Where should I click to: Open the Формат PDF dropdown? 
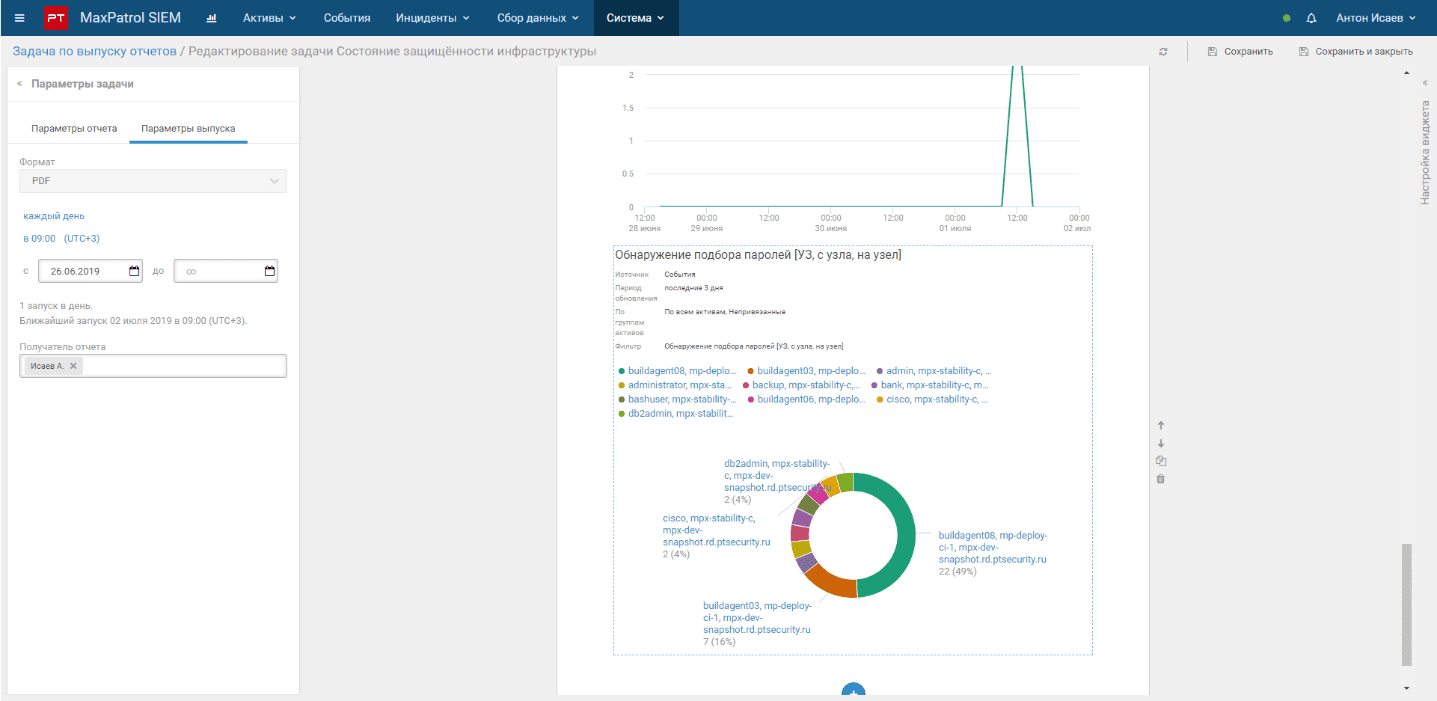[153, 181]
